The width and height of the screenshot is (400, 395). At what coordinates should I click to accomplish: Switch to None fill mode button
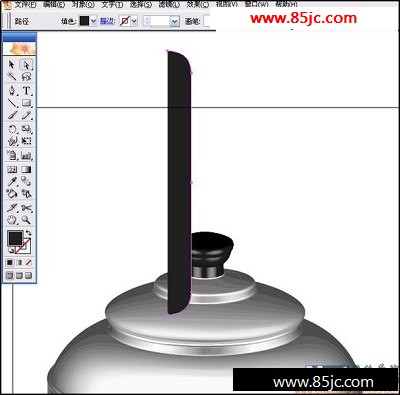coord(29,263)
